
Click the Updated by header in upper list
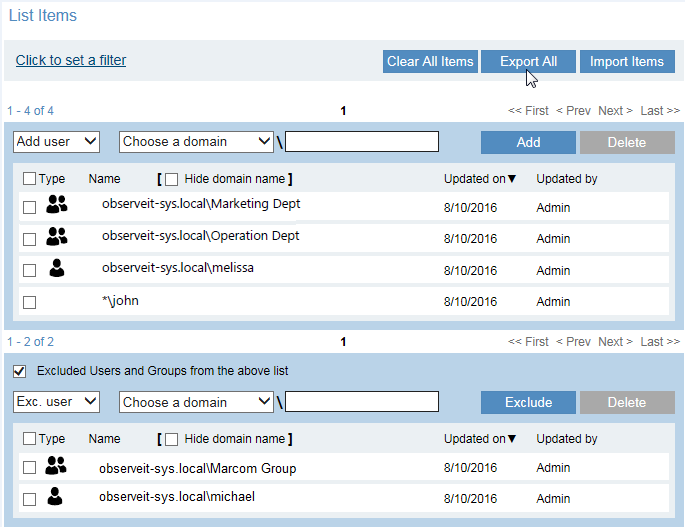(567, 179)
